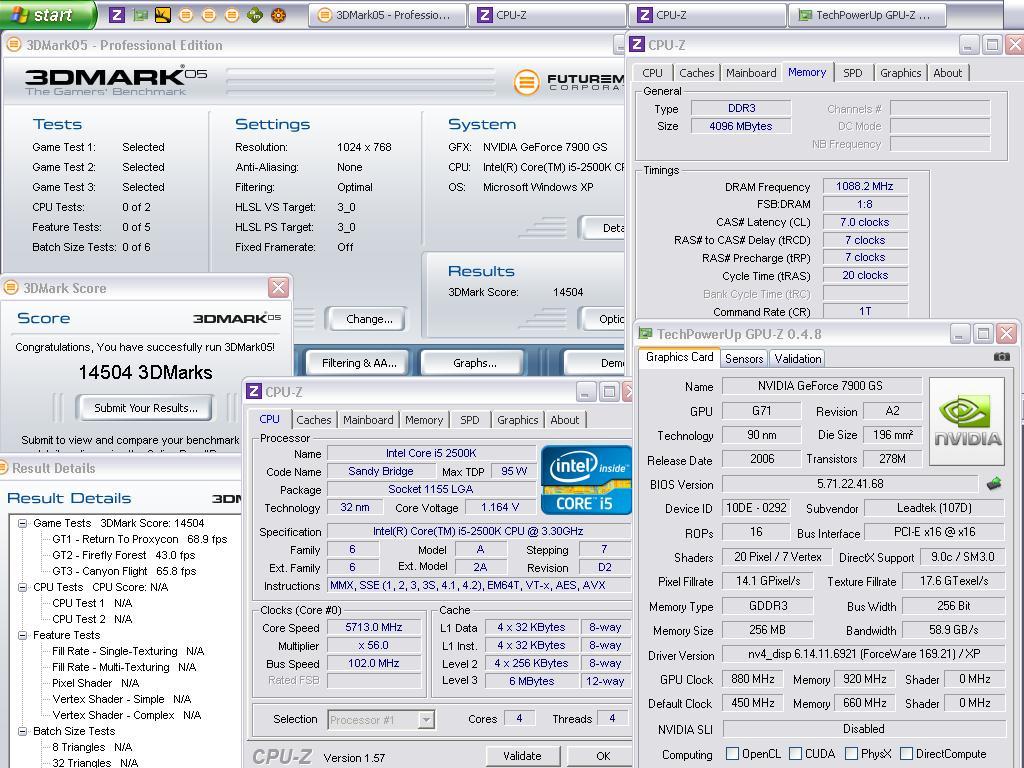The height and width of the screenshot is (768, 1024).
Task: Switch to 3DMark05 taskbar button
Action: point(387,15)
